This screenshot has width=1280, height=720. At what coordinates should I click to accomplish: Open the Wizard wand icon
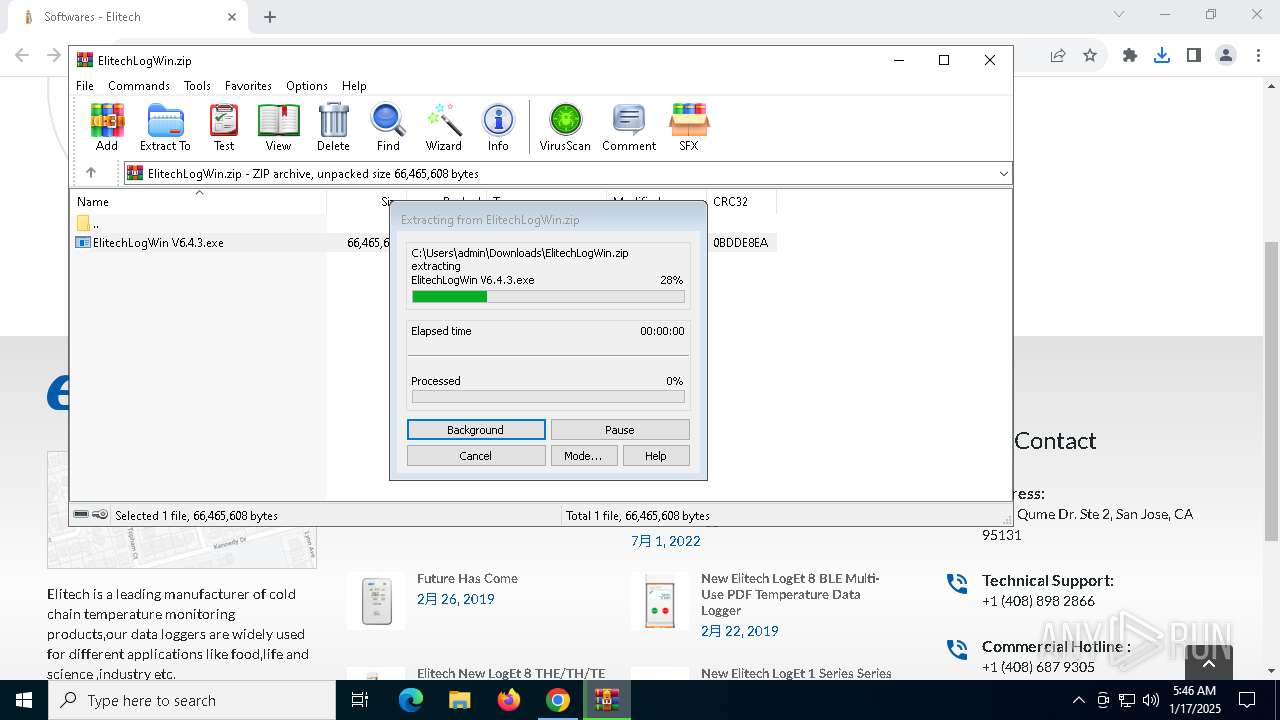point(443,127)
